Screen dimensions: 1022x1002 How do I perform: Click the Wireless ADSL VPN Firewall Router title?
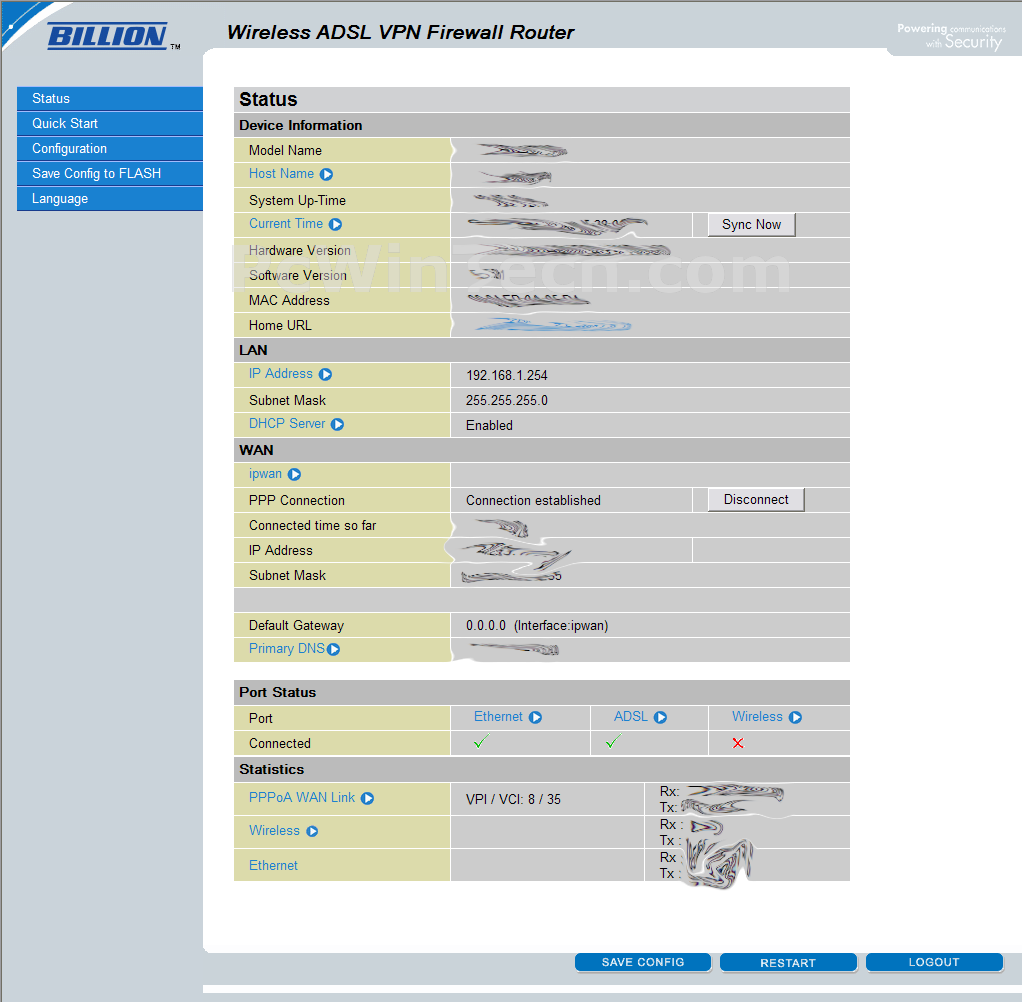click(400, 33)
